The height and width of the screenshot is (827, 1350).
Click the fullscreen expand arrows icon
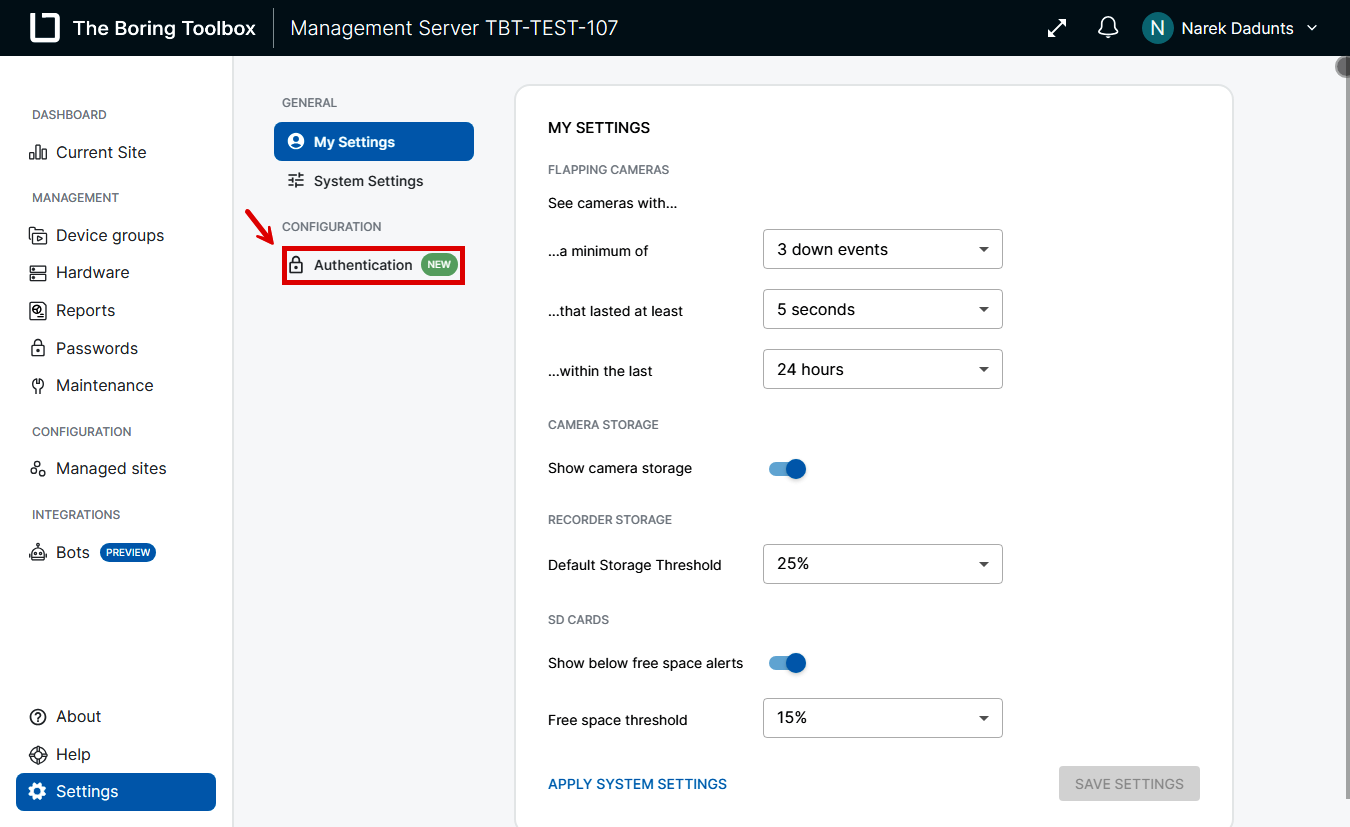click(1057, 28)
